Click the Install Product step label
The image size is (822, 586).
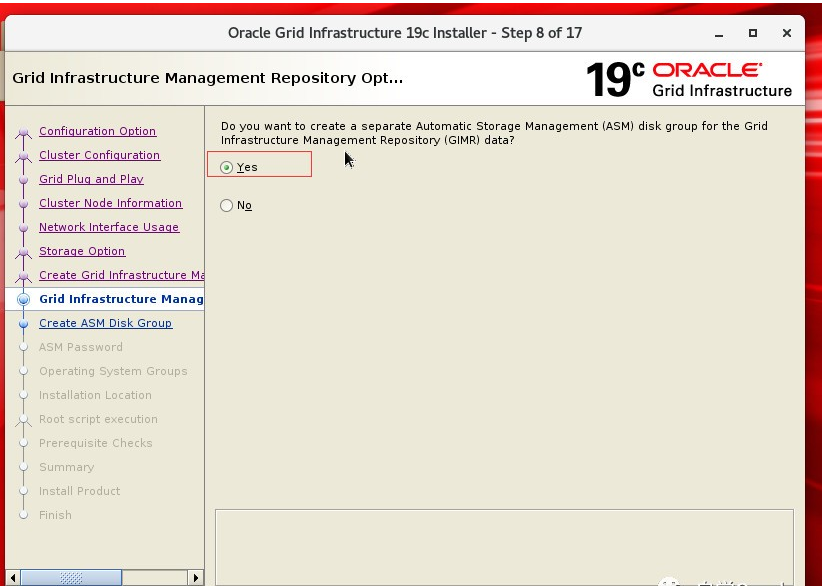point(80,491)
